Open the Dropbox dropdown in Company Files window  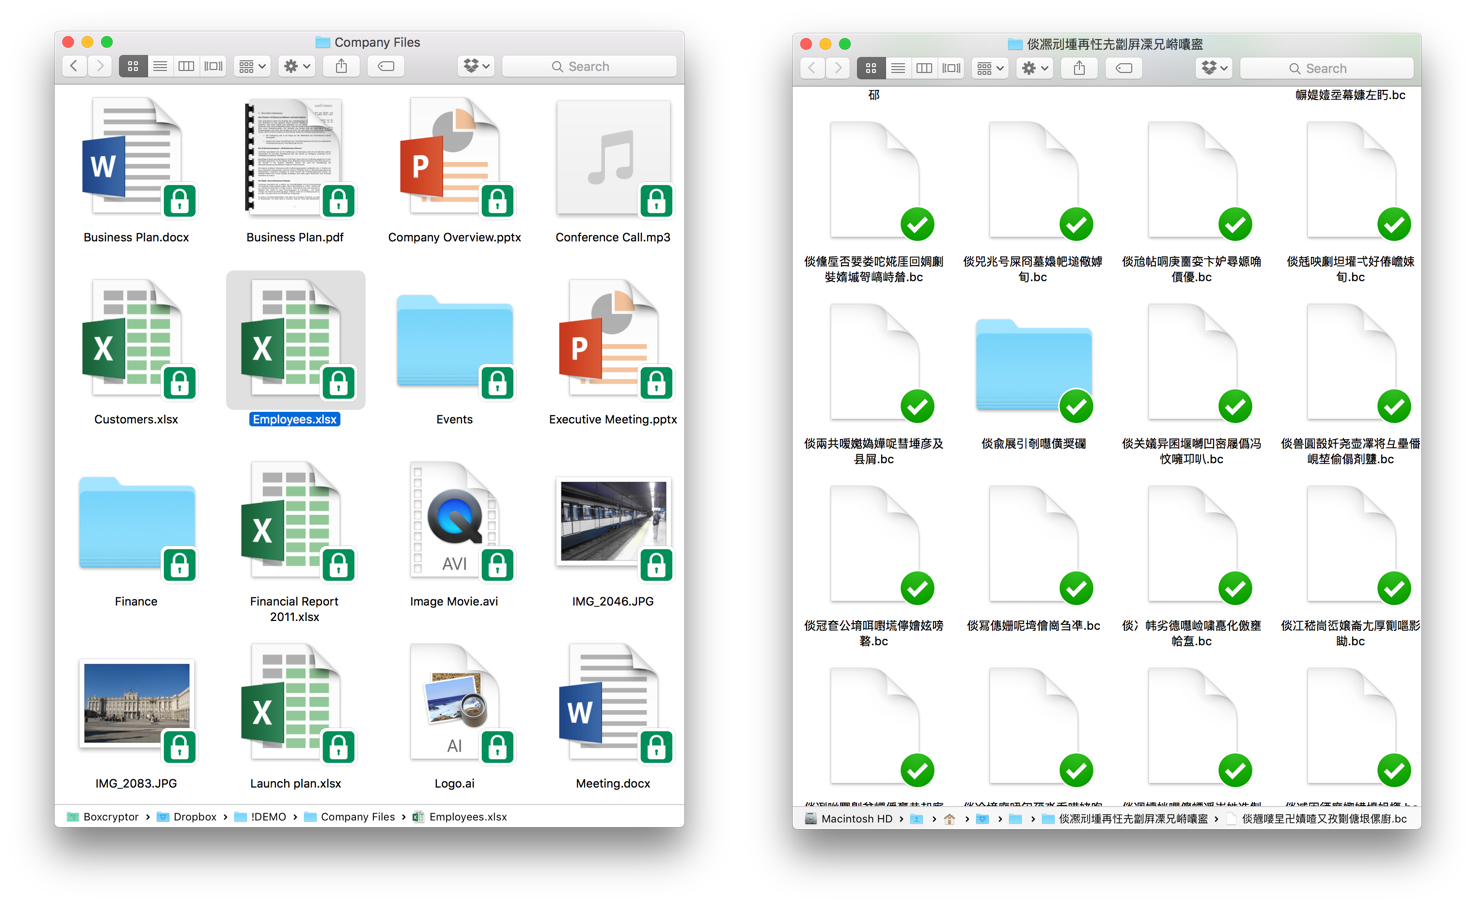pos(476,66)
